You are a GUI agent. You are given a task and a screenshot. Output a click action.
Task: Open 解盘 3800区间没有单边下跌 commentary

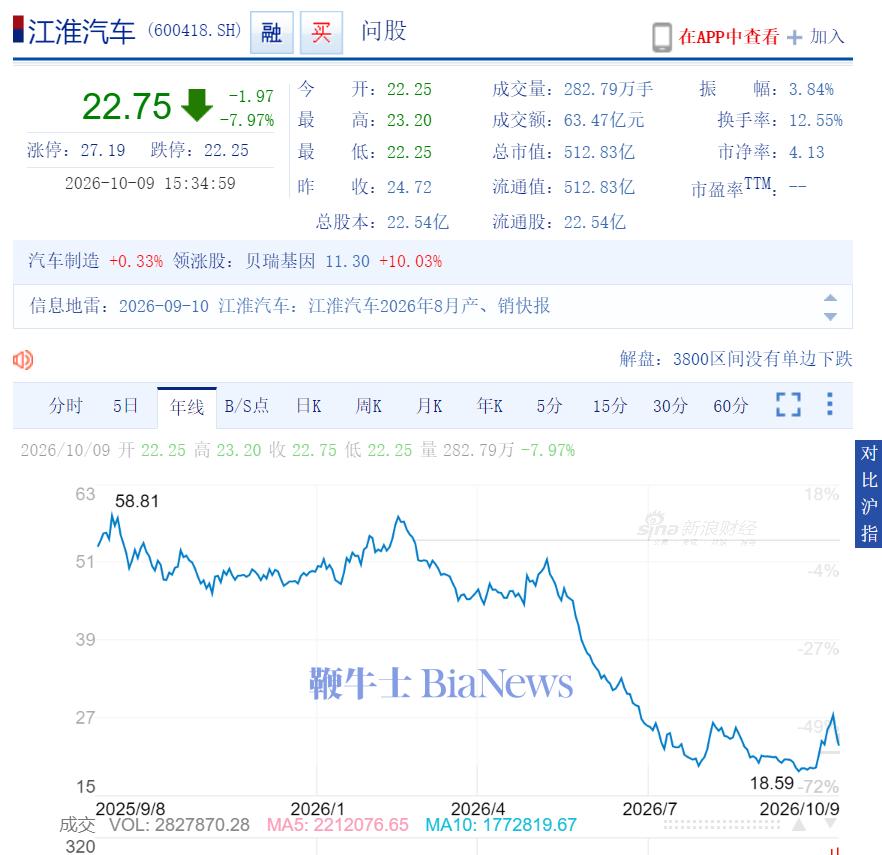[736, 359]
